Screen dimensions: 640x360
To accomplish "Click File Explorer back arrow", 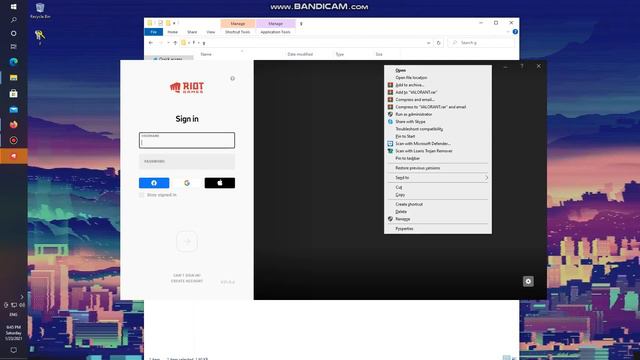I will (151, 42).
